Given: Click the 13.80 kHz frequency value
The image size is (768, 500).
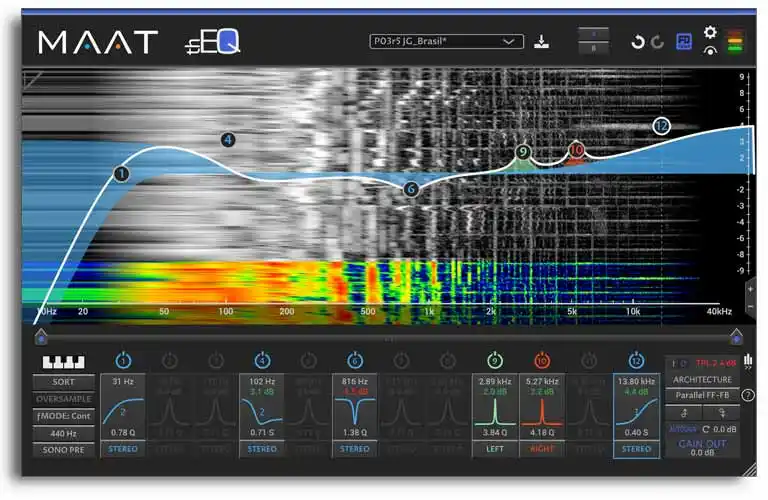Looking at the screenshot, I should (x=636, y=381).
